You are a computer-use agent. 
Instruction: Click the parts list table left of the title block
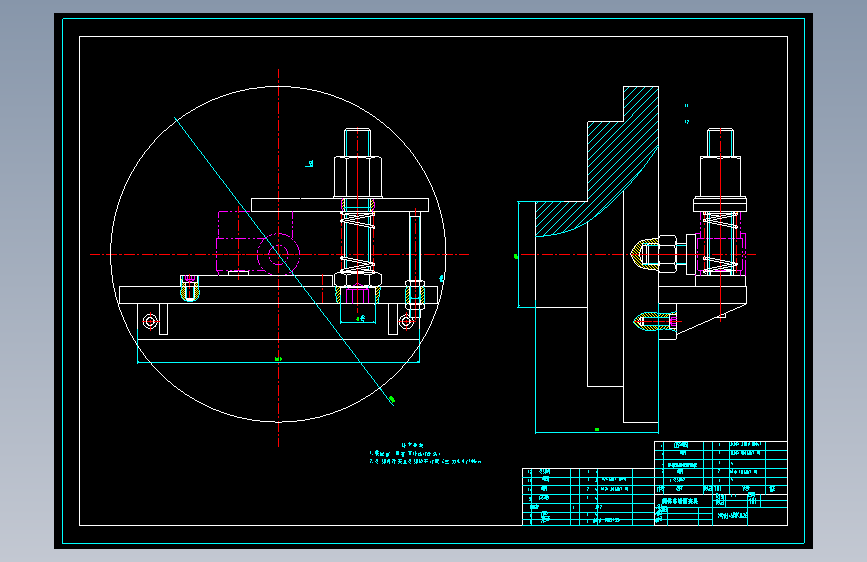[x=588, y=497]
